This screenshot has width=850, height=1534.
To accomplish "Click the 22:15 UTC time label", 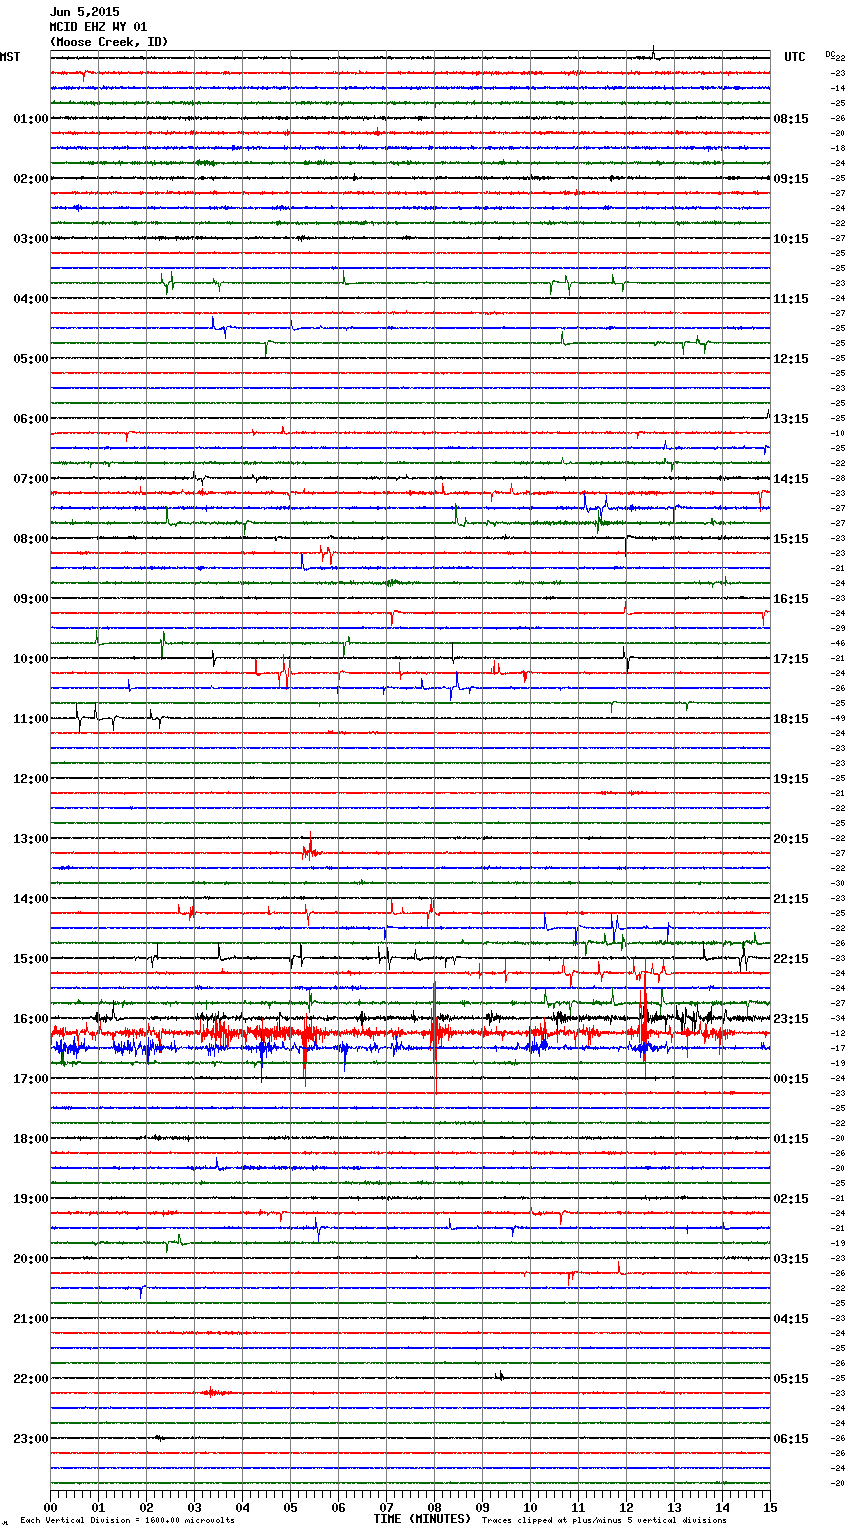I will pos(791,959).
